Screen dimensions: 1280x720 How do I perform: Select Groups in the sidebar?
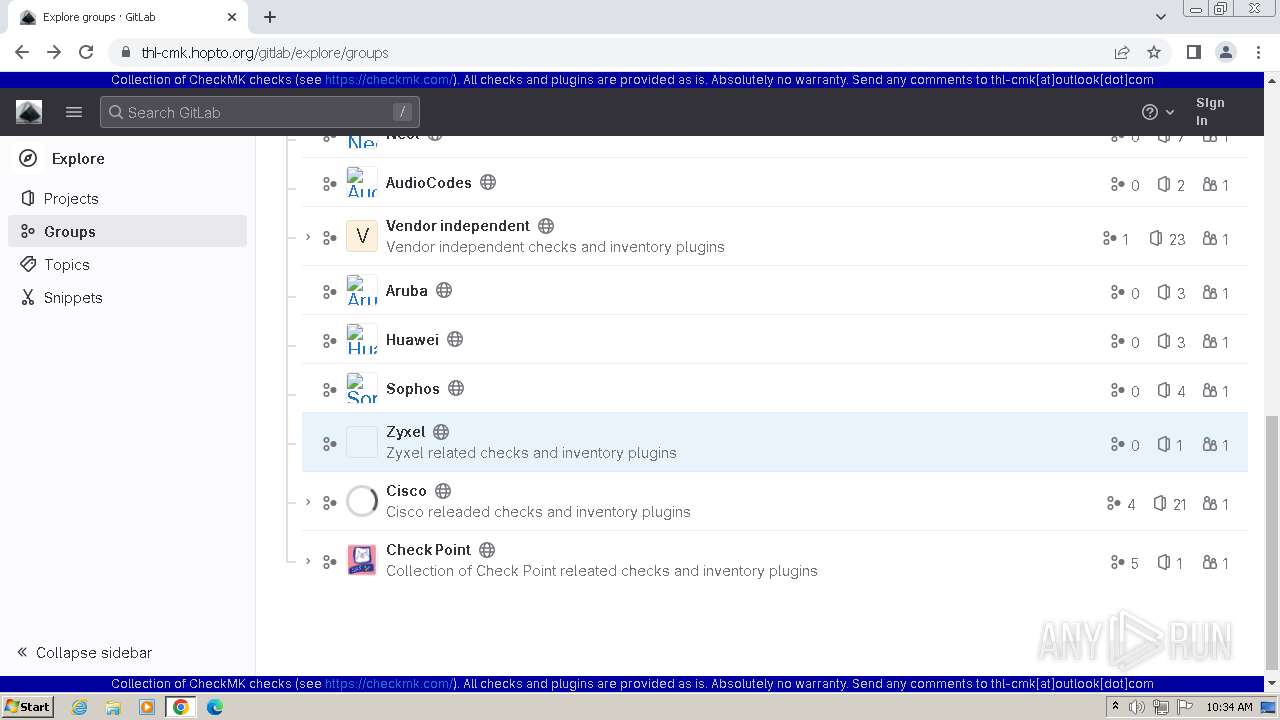point(128,231)
